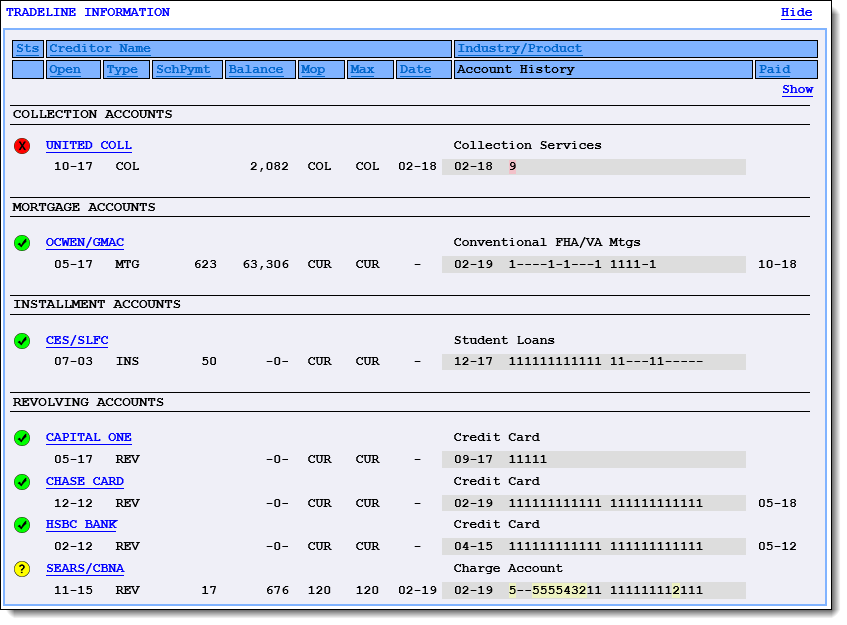Click the 676 balance for SEARS/CBNA
This screenshot has height=625, width=847.
tap(277, 590)
